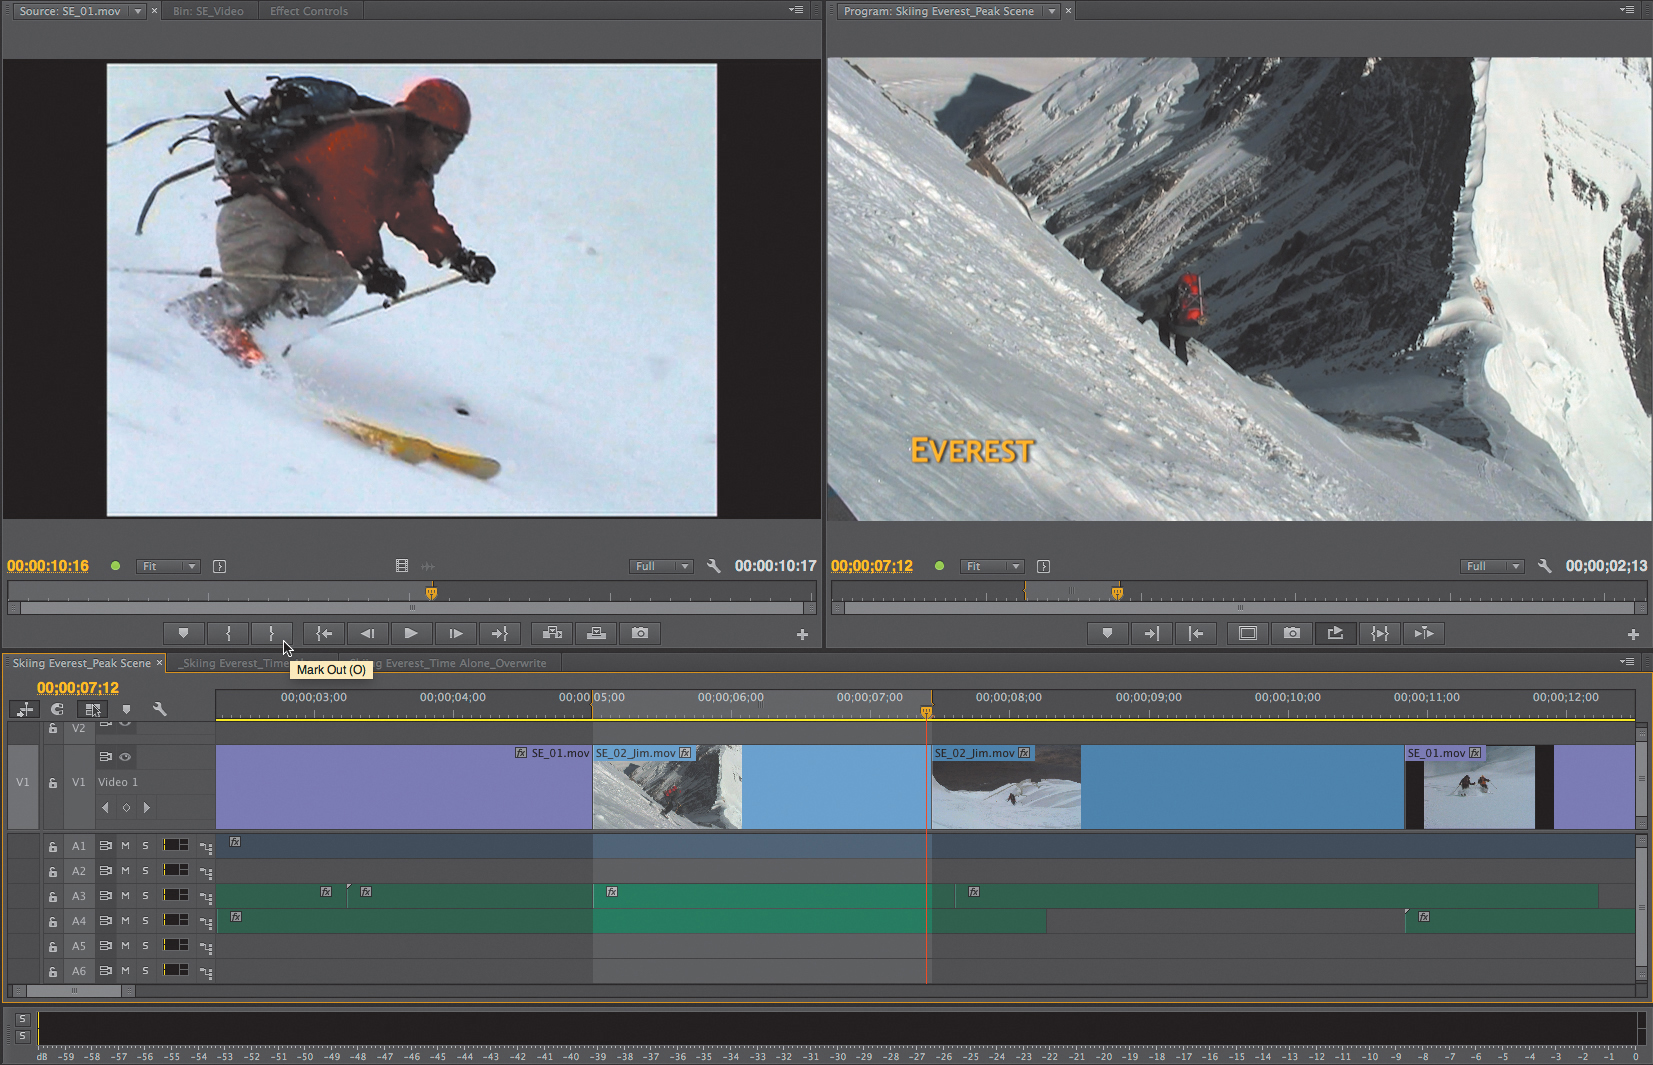Solo audio track A4

point(145,921)
